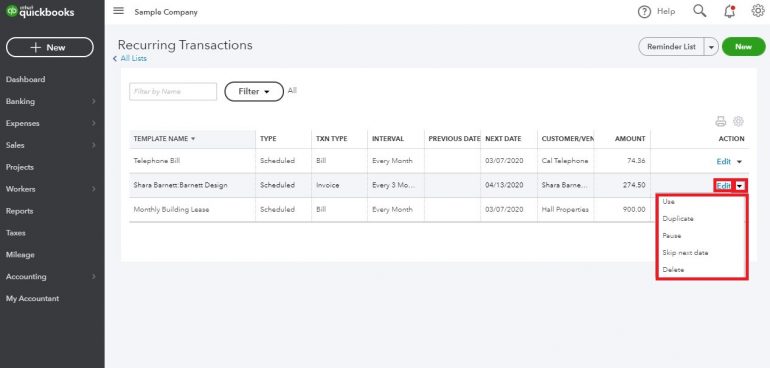
Task: Click the Every 3 Mo... interval cell
Action: point(393,185)
